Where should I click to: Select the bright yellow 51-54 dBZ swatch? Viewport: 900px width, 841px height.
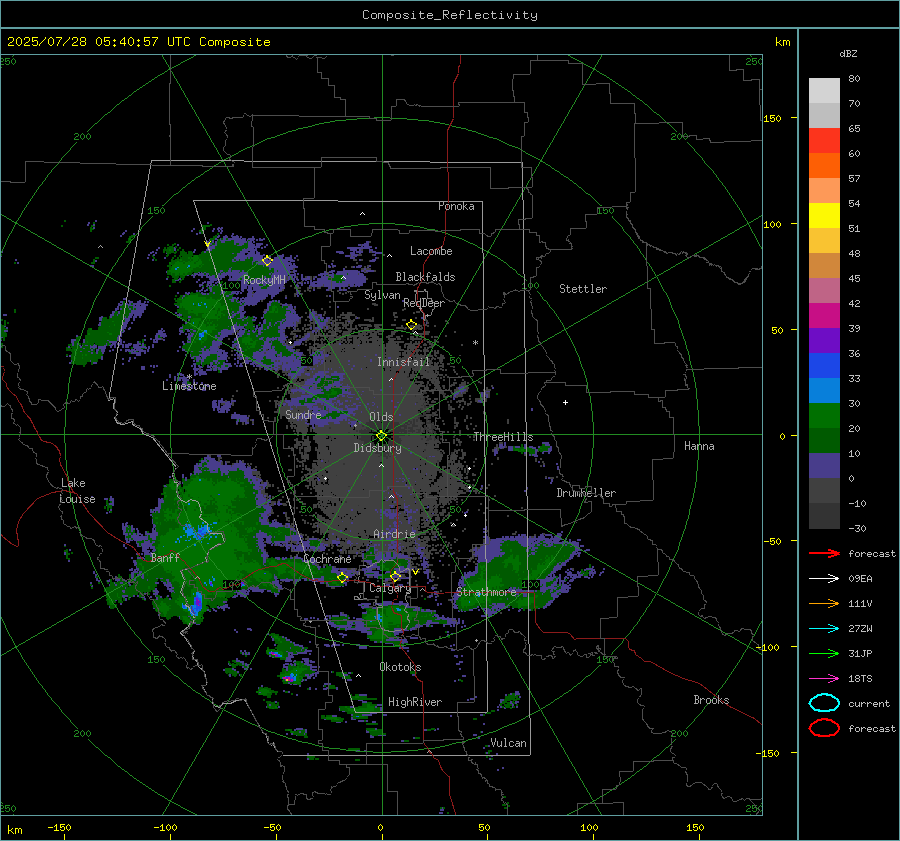coord(824,216)
